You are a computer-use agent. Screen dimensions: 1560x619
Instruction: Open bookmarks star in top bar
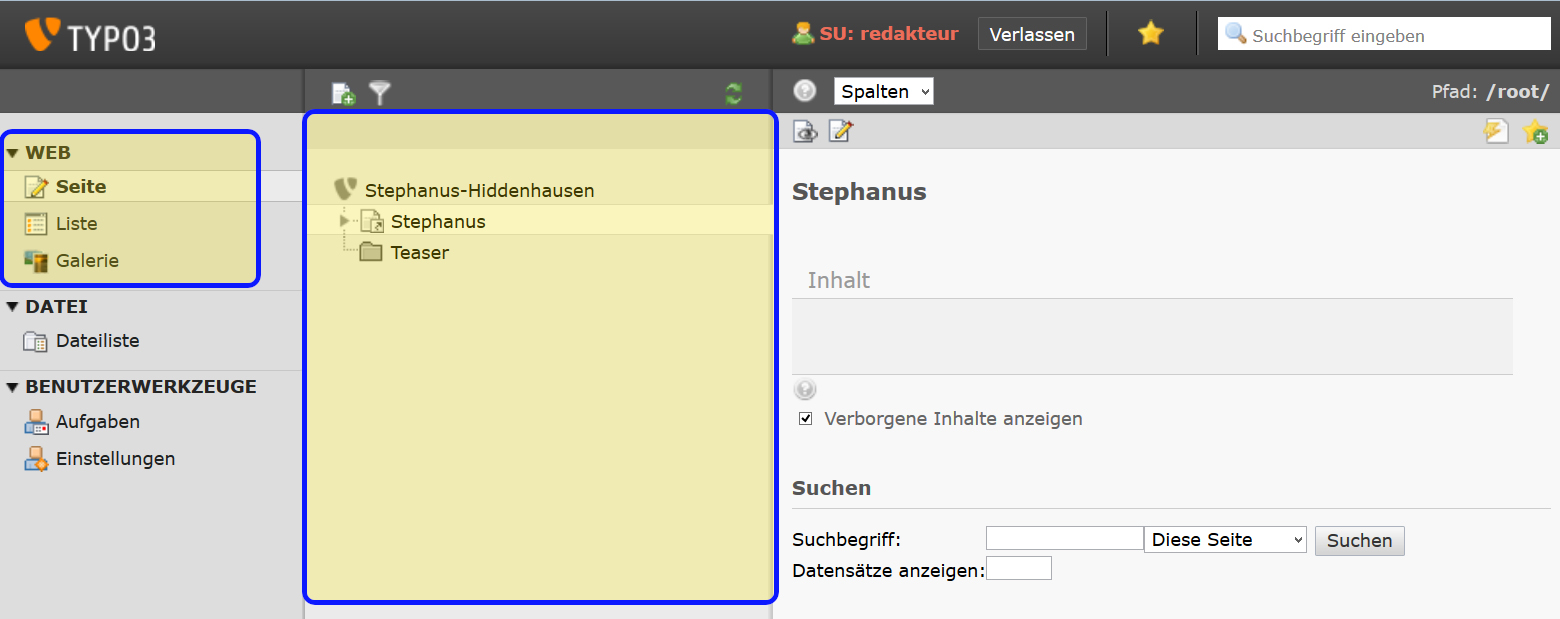click(1151, 34)
